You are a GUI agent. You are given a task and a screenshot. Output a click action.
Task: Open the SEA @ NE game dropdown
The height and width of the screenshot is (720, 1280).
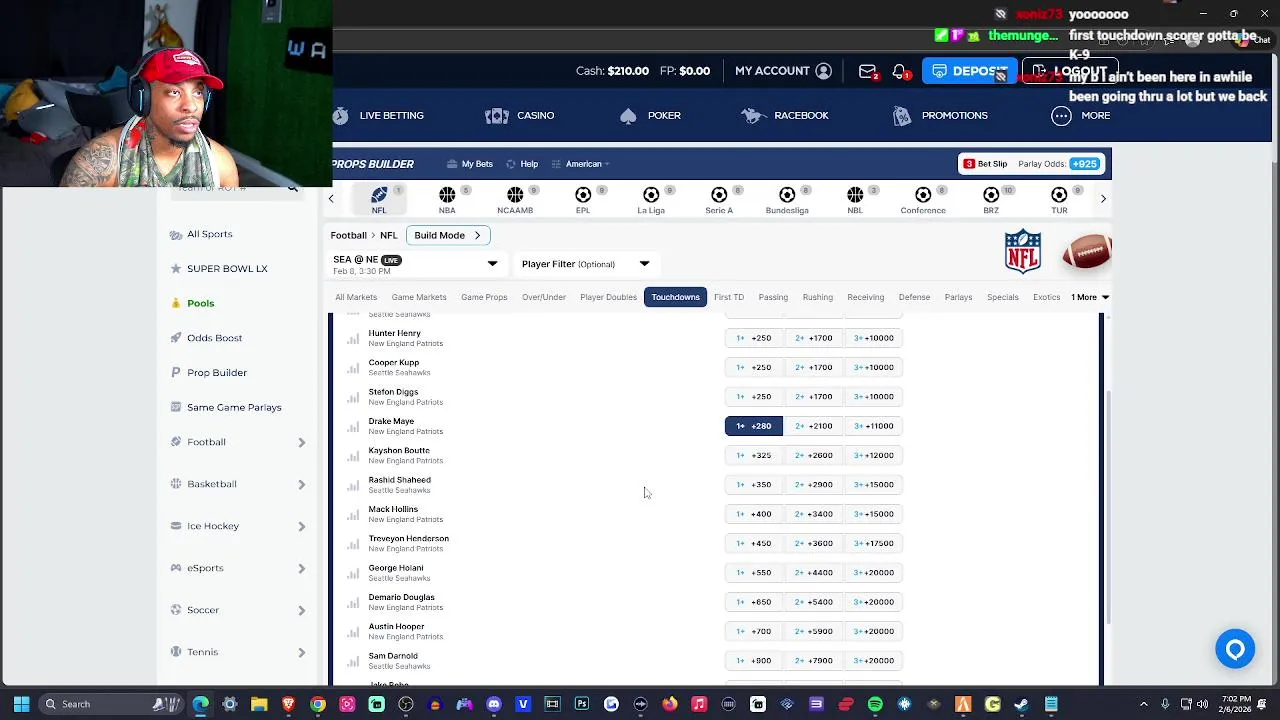point(415,264)
